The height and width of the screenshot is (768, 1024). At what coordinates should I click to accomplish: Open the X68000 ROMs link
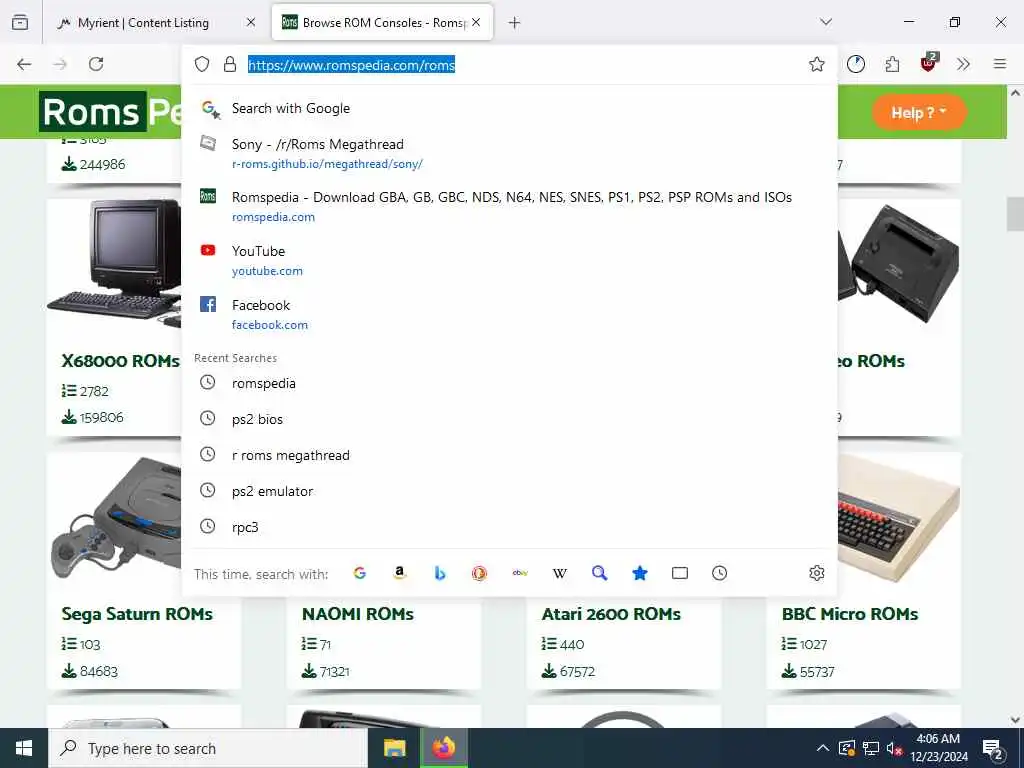pyautogui.click(x=120, y=361)
